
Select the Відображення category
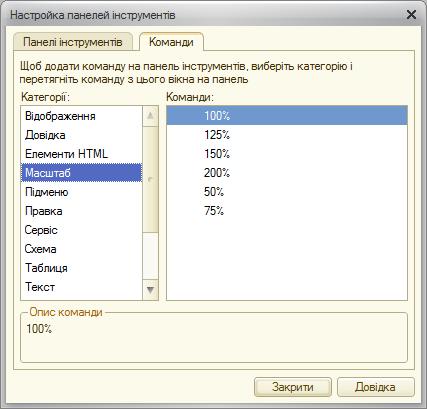pyautogui.click(x=81, y=116)
